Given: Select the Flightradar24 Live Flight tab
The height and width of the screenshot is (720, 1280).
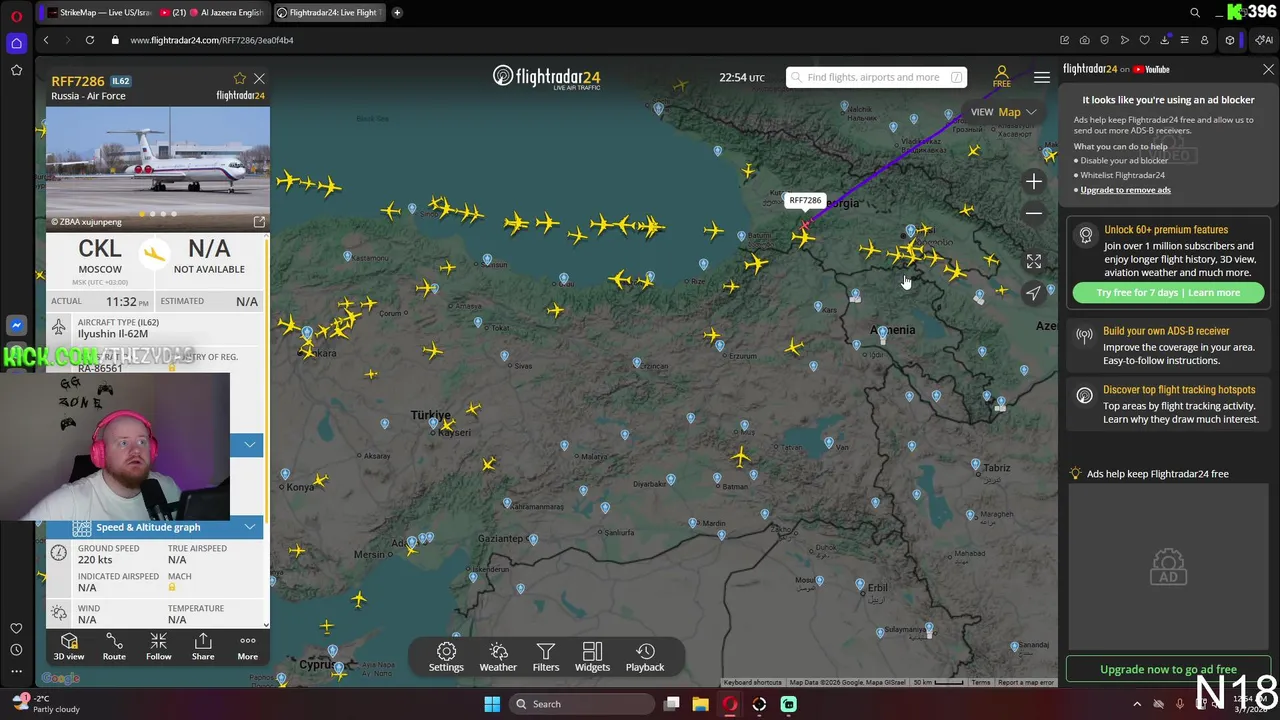Looking at the screenshot, I should point(328,12).
